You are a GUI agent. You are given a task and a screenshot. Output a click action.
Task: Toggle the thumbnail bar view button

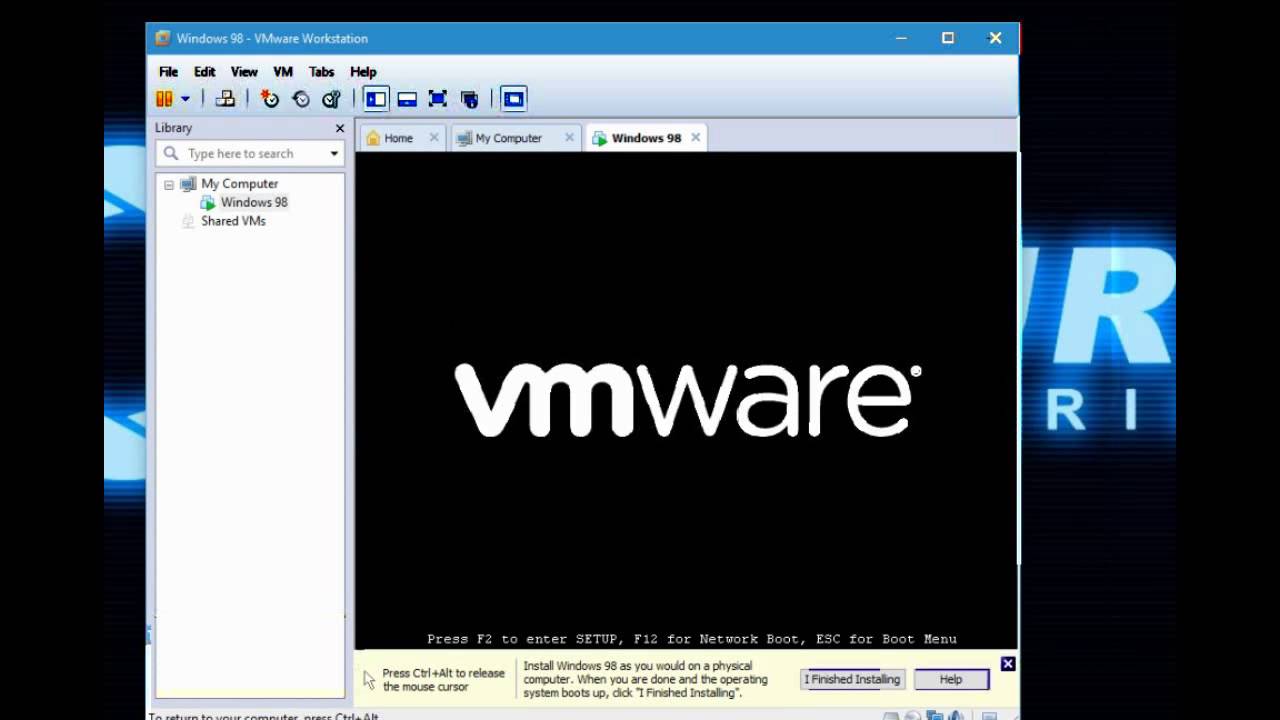[x=407, y=98]
